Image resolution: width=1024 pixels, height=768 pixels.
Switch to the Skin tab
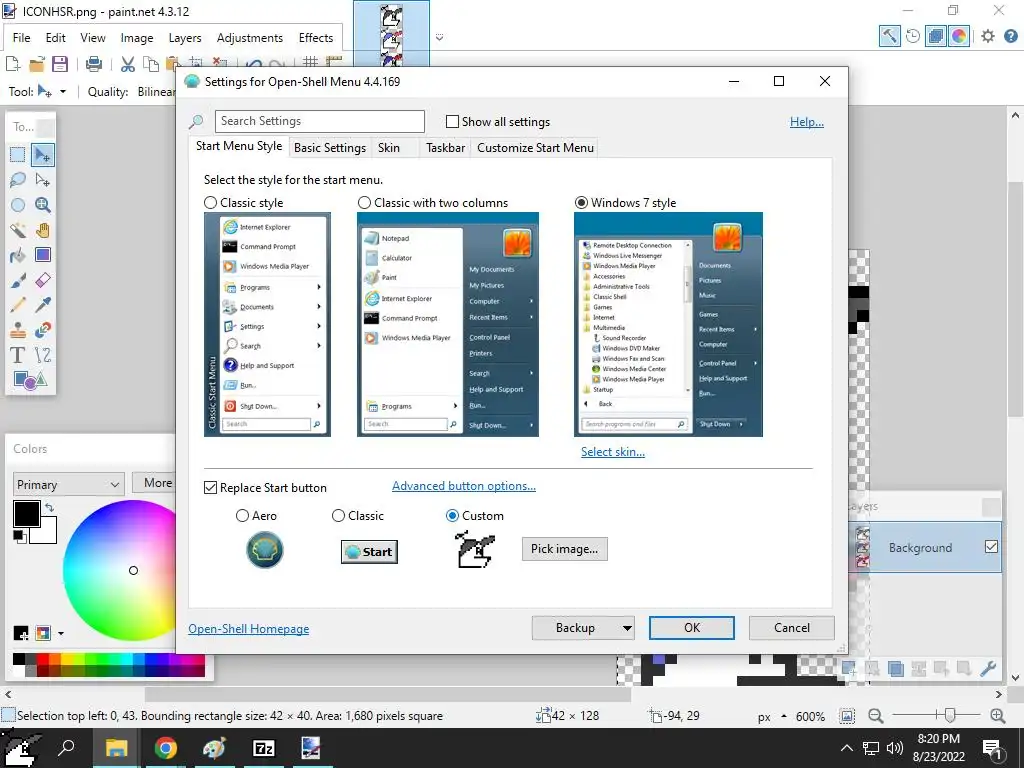tap(389, 148)
